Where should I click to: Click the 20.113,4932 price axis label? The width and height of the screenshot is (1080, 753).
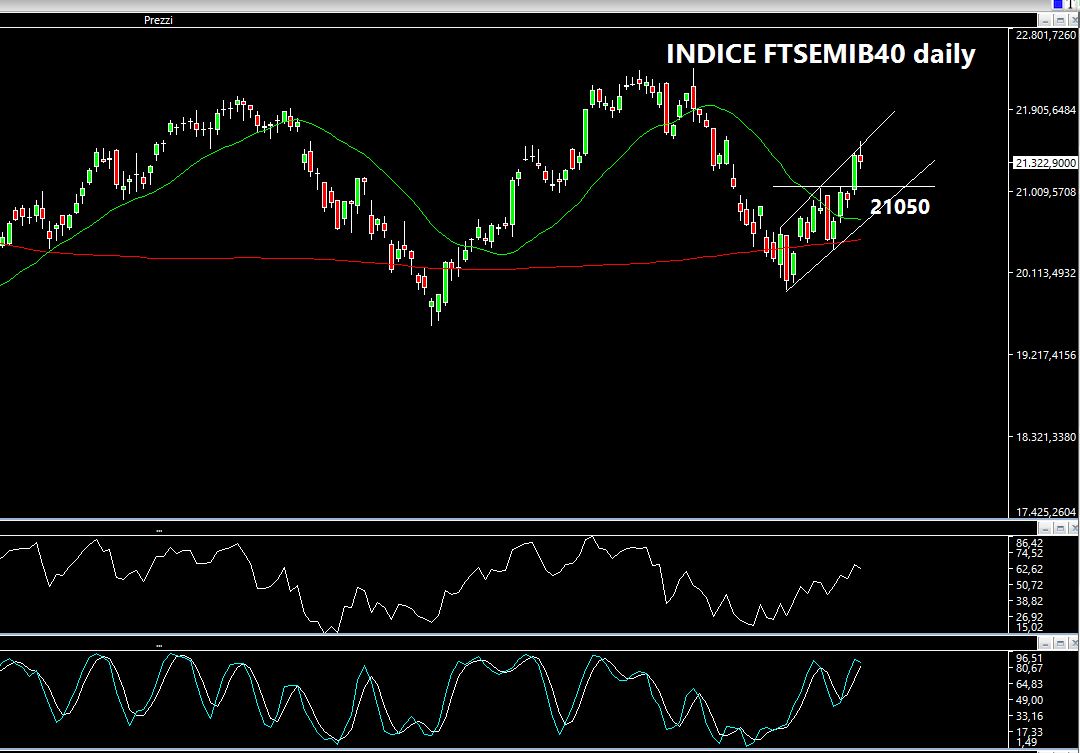tap(1046, 274)
